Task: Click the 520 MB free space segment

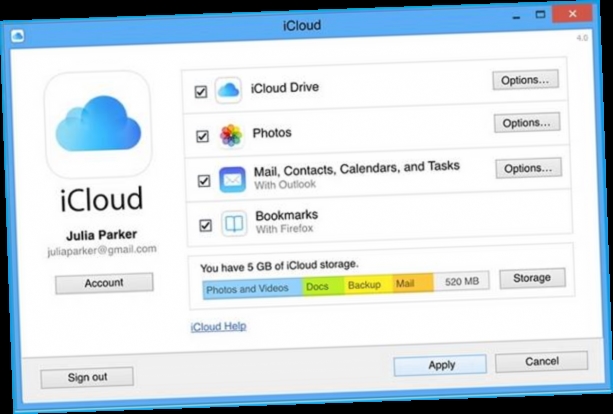Action: pyautogui.click(x=461, y=281)
